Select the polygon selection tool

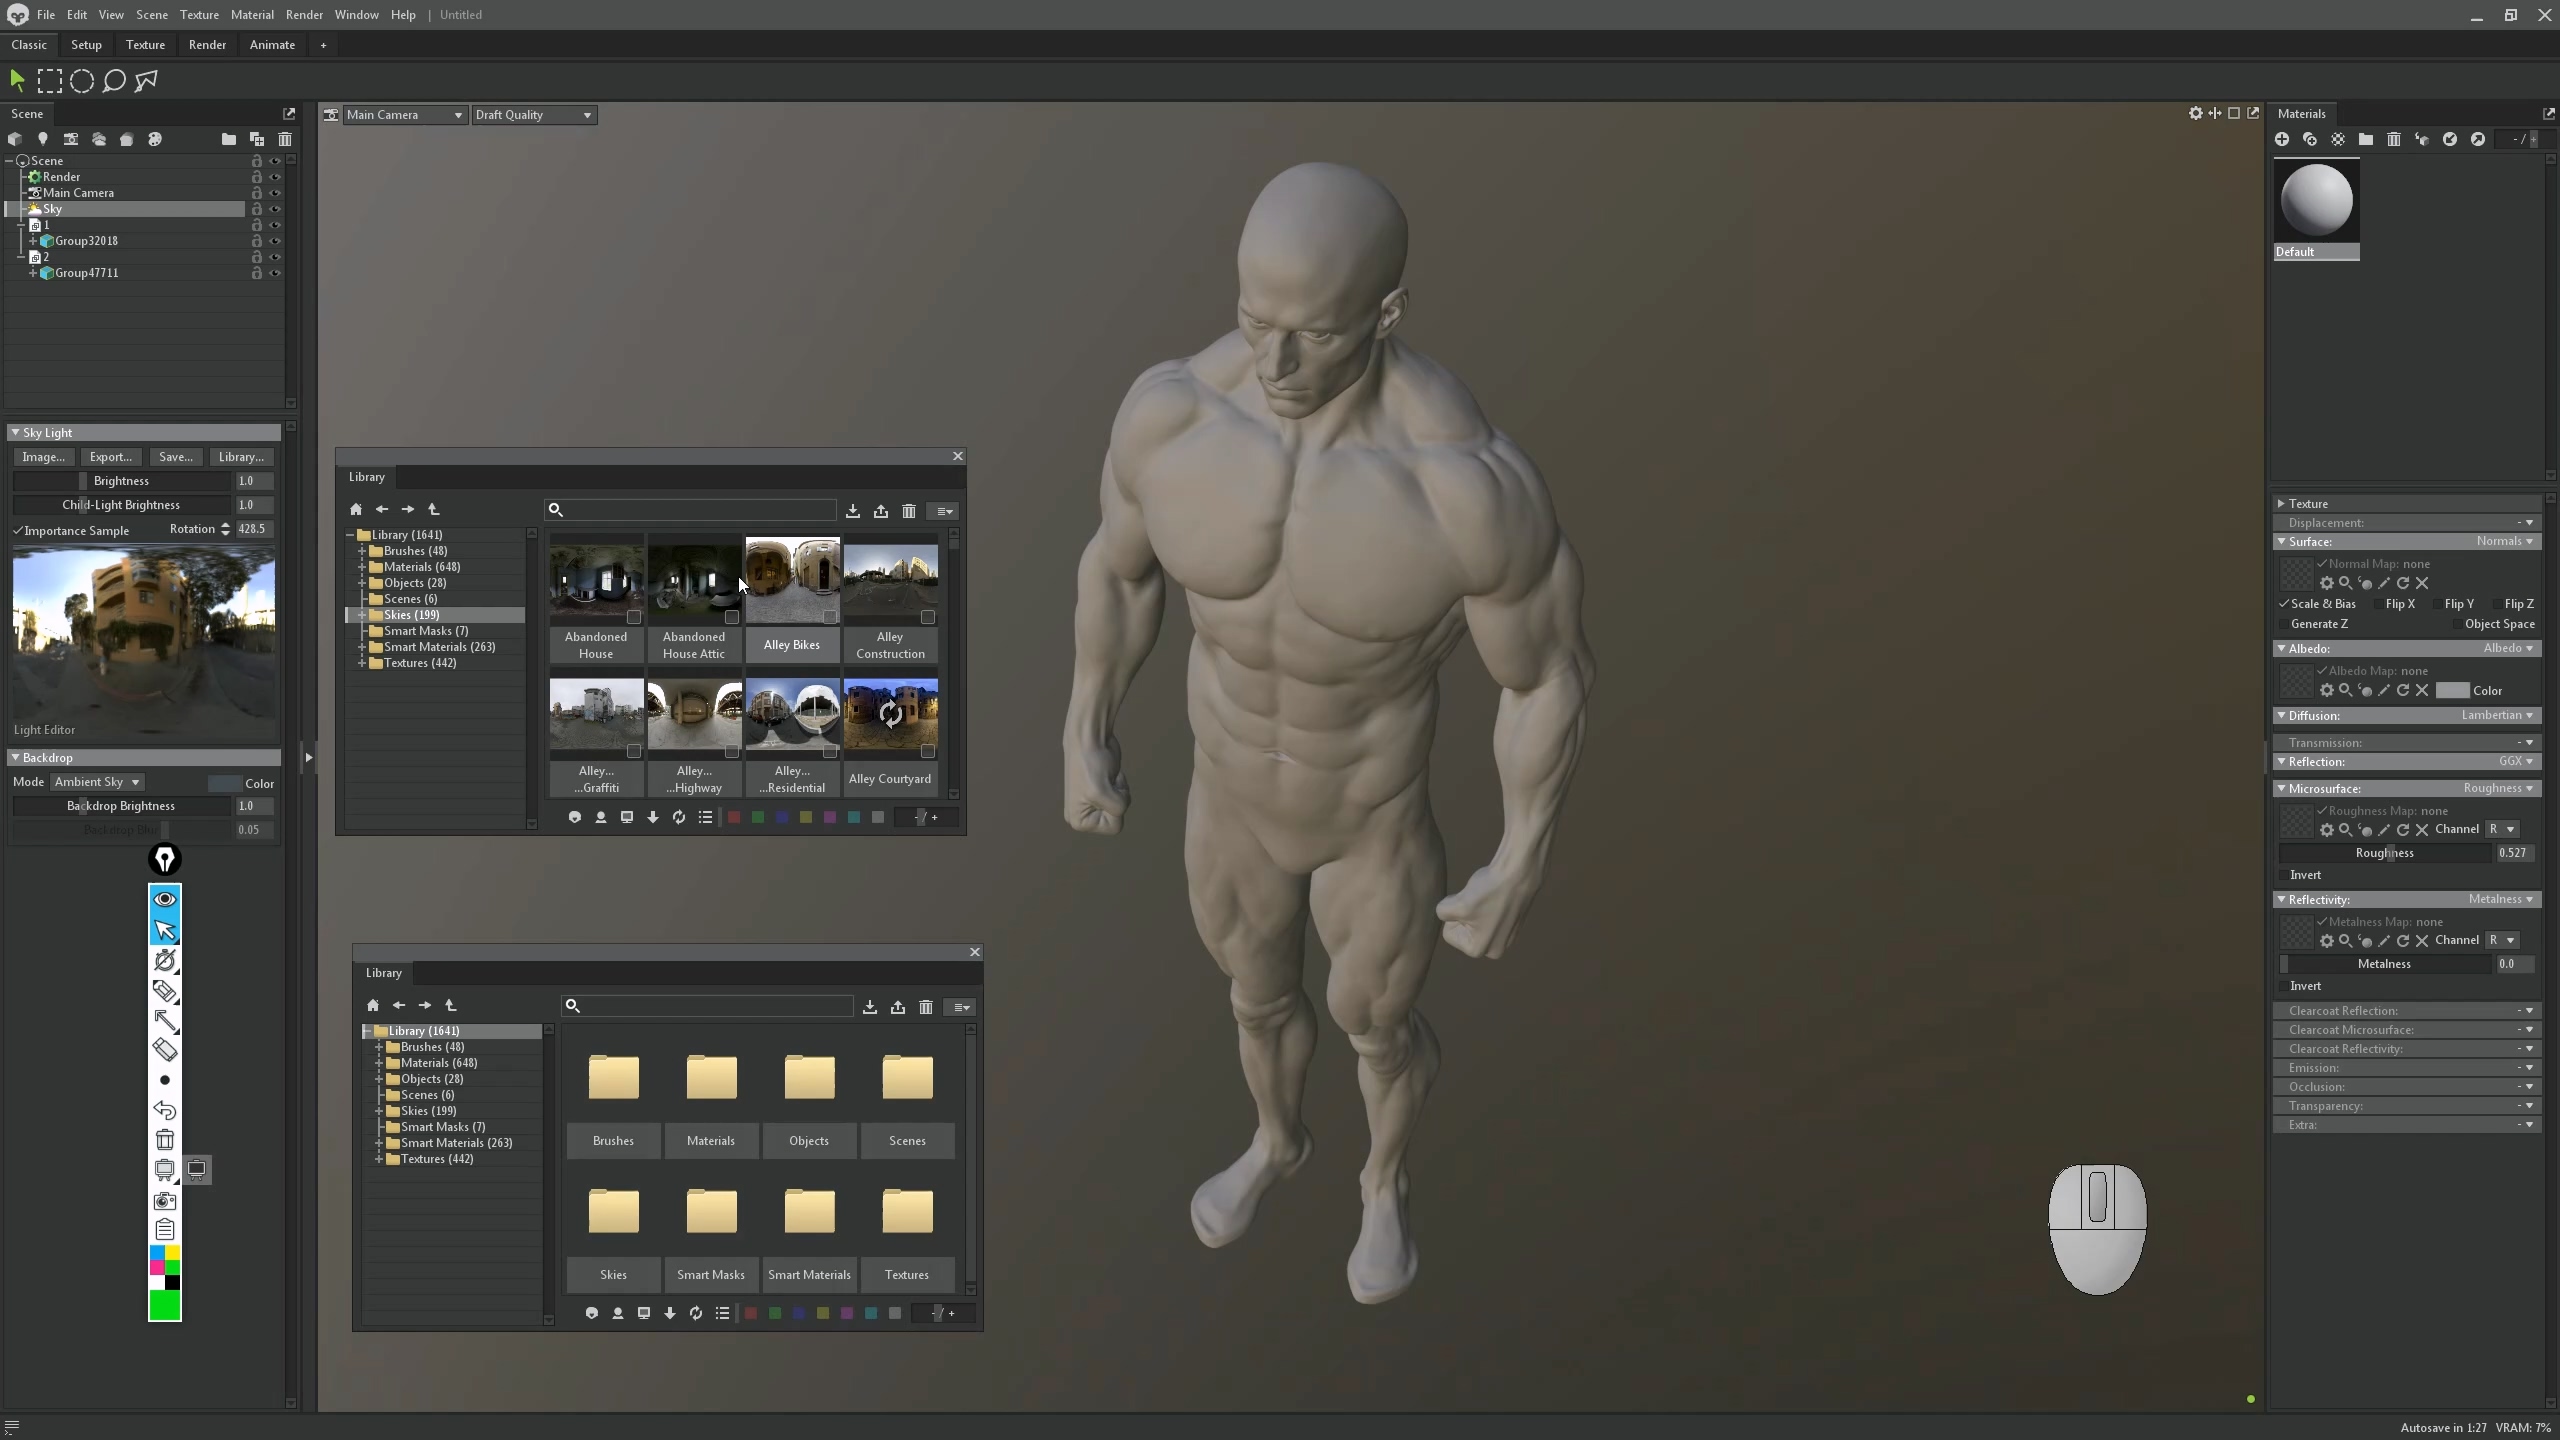146,81
